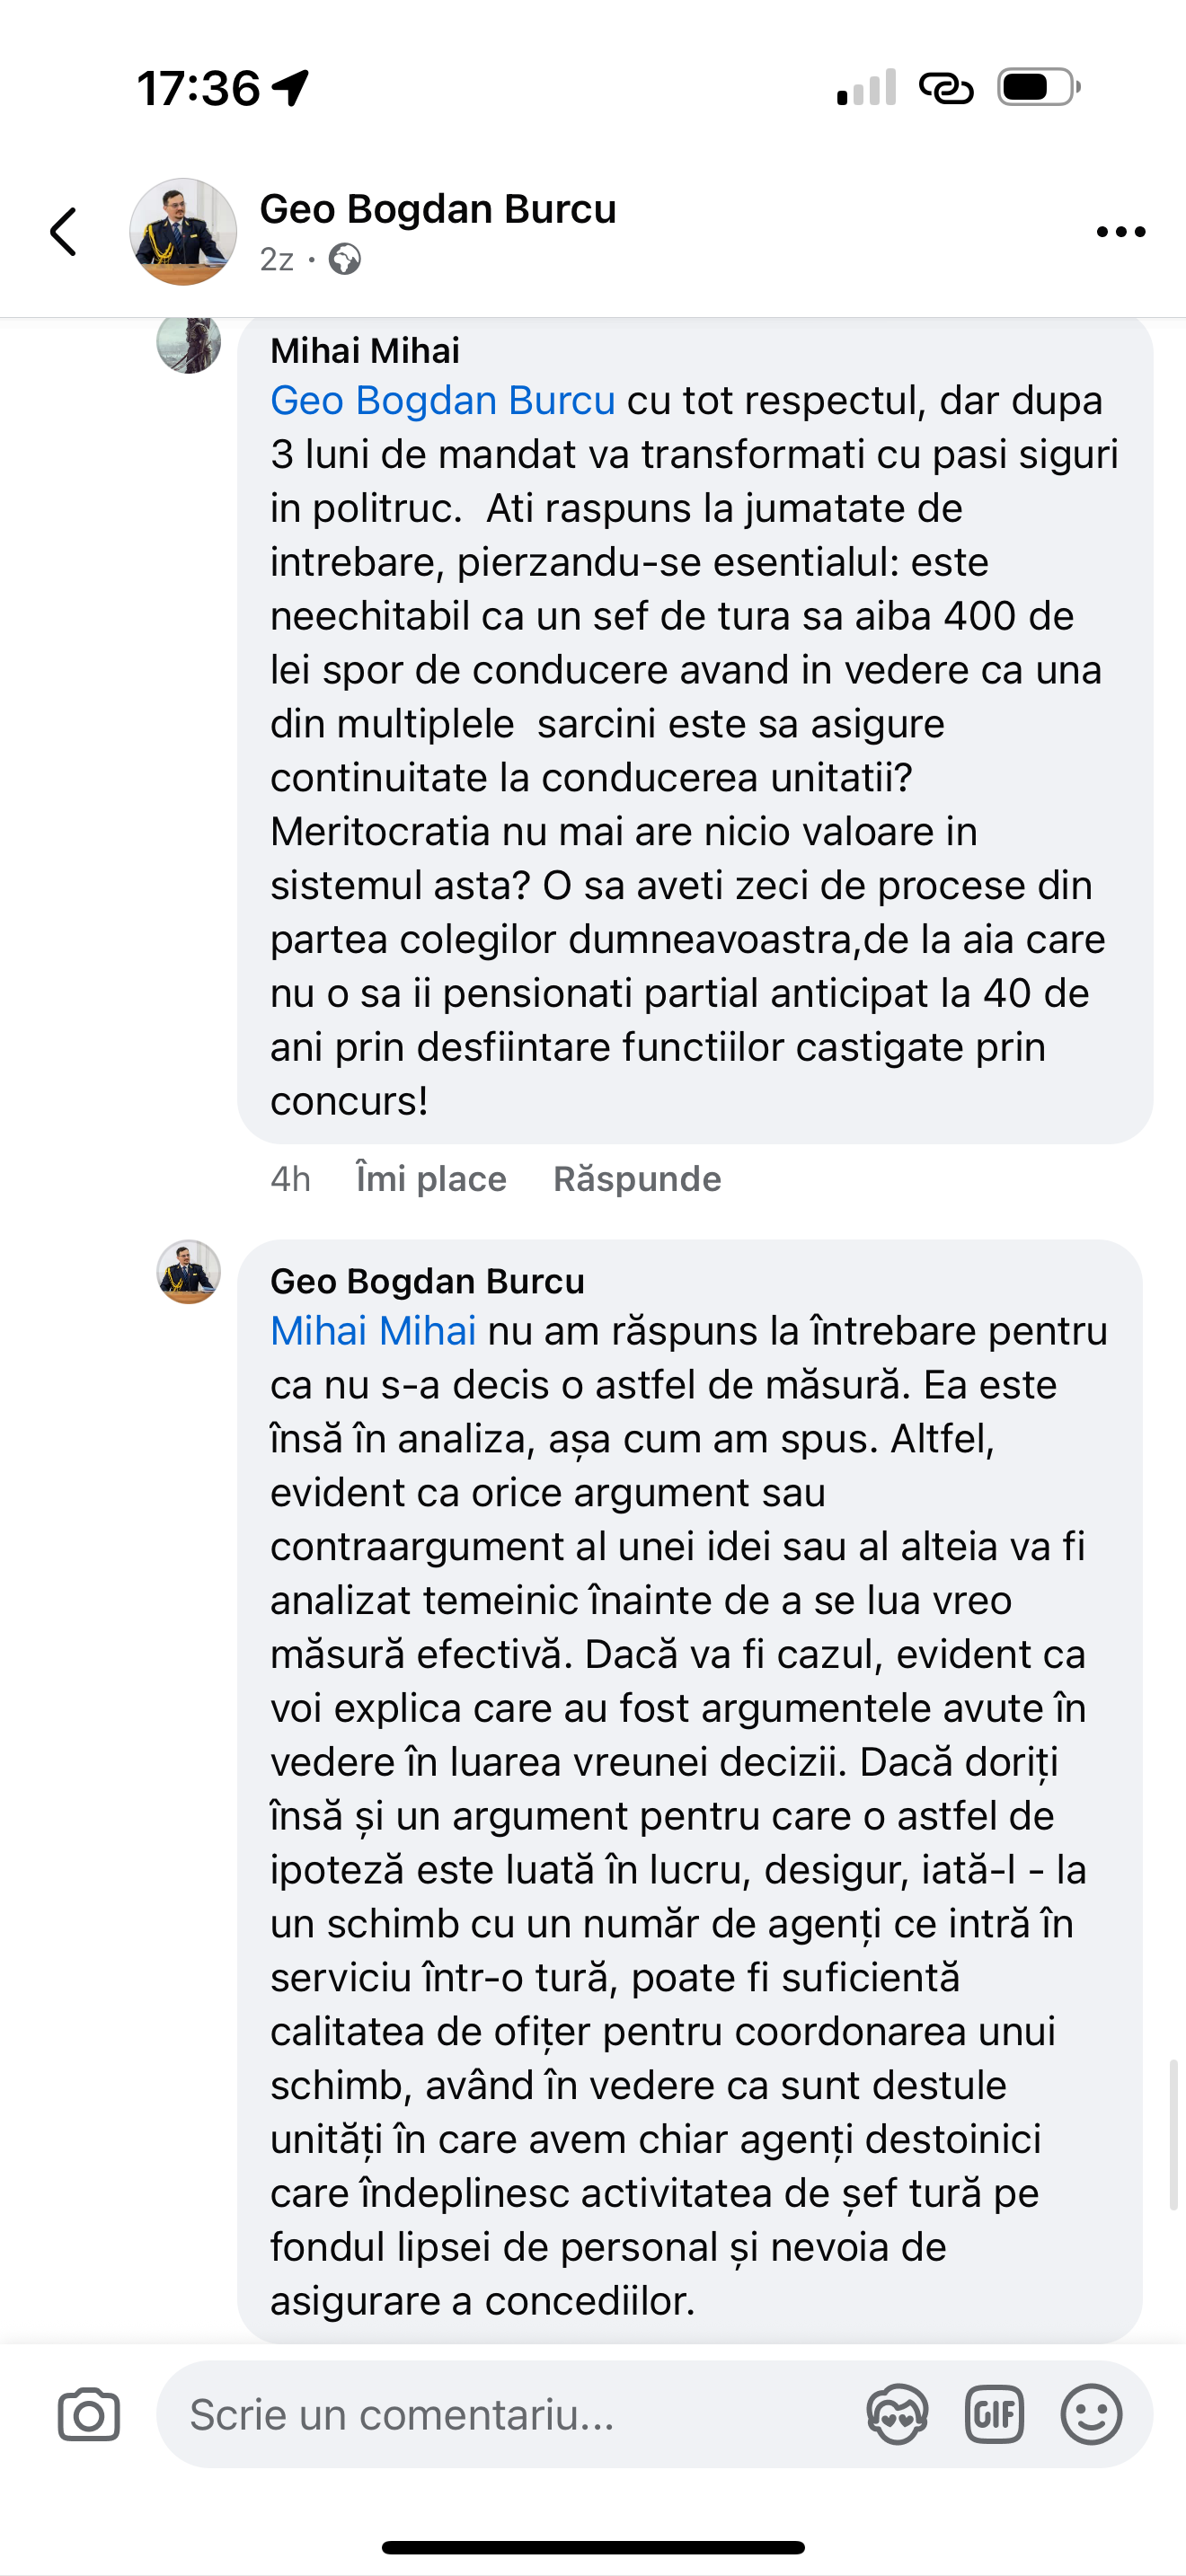Image resolution: width=1186 pixels, height=2576 pixels.
Task: Open Geo Bogdan Burcu header profile picture
Action: [183, 232]
